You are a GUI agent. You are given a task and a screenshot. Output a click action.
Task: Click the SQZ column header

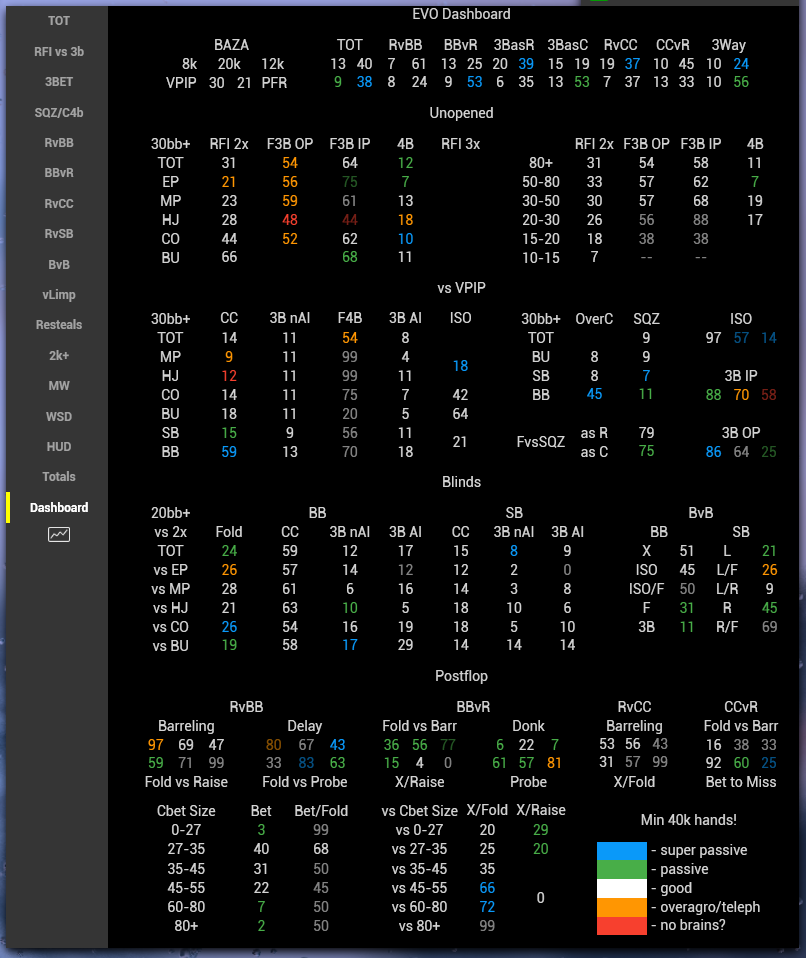(x=647, y=319)
